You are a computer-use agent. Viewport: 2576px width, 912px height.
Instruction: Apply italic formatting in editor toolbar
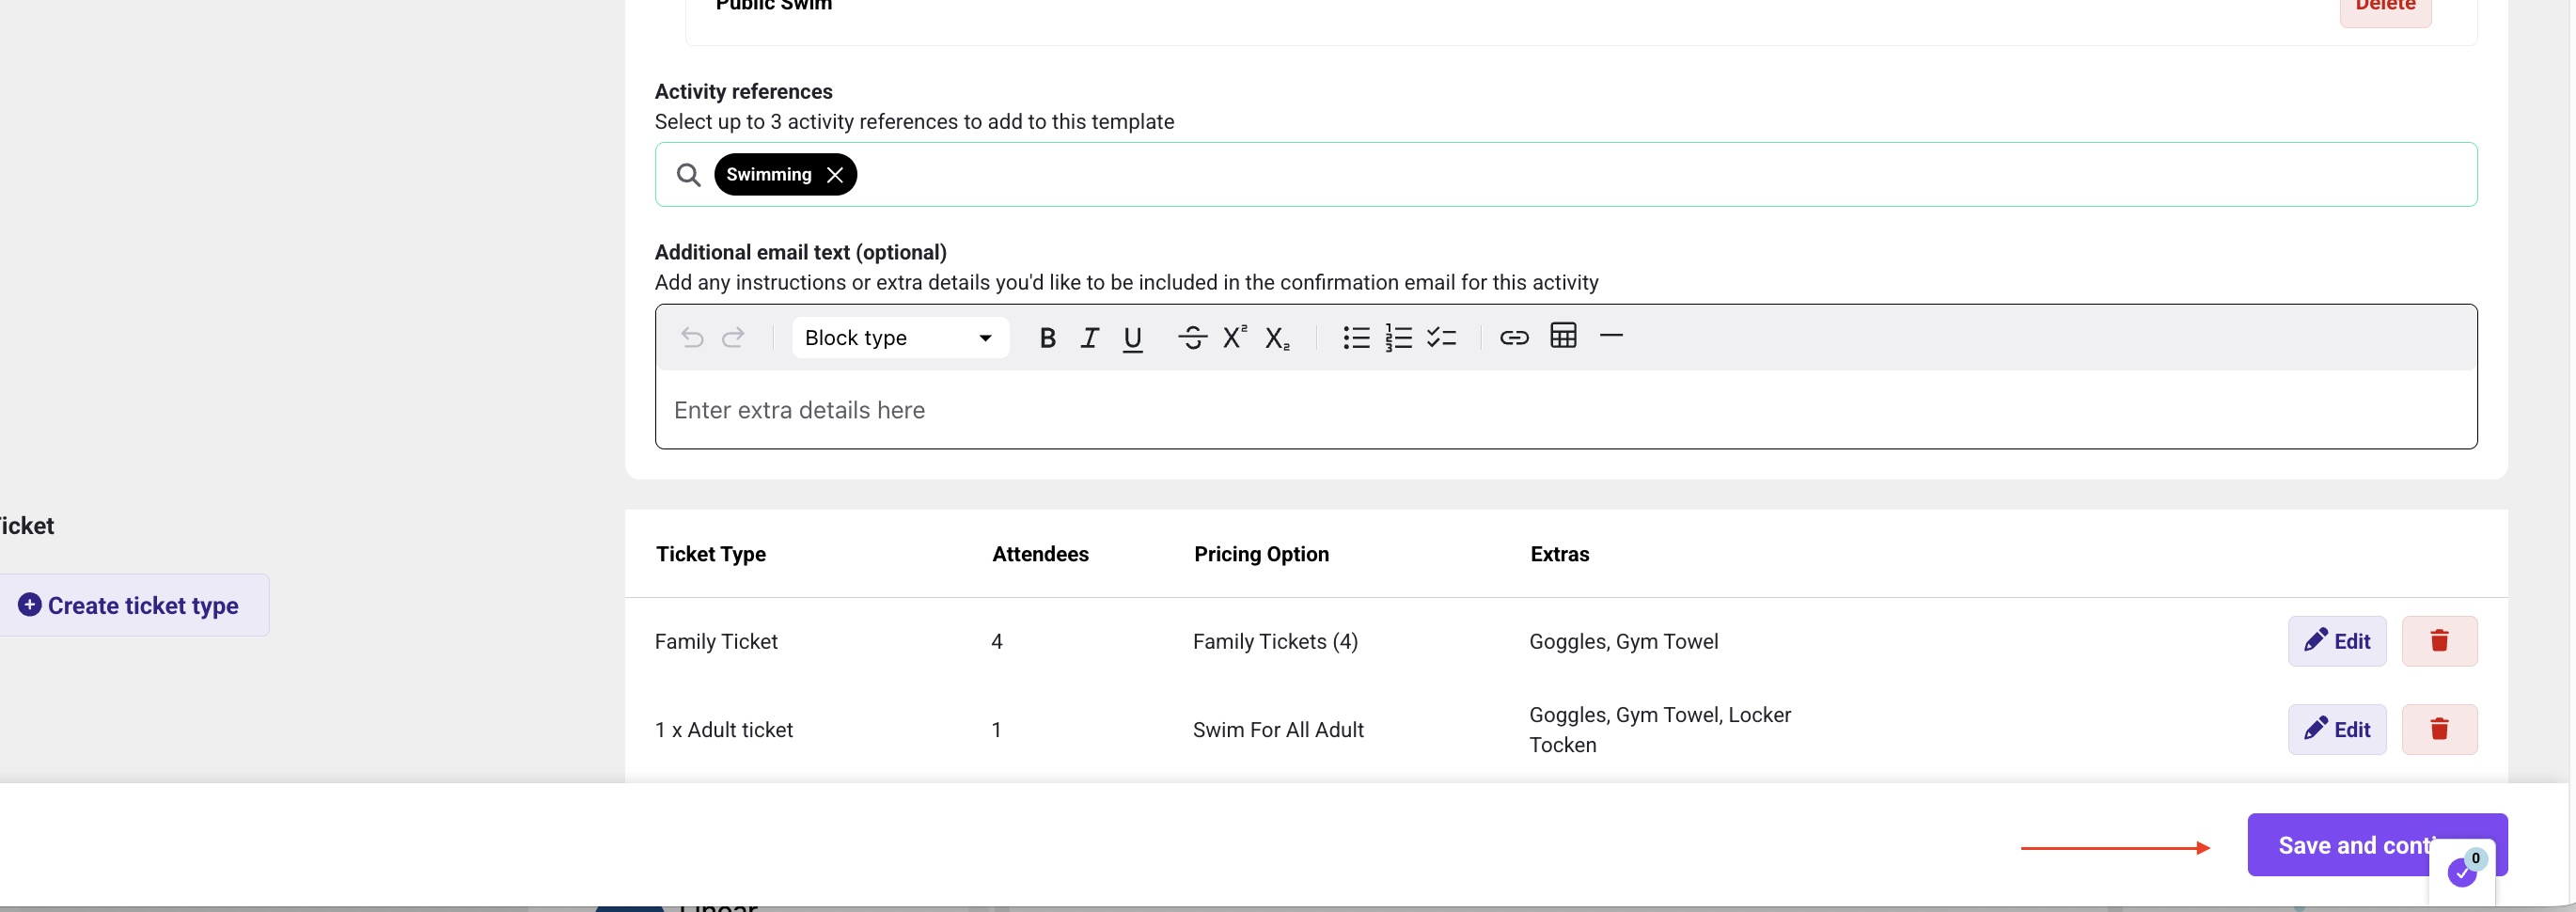(1090, 338)
